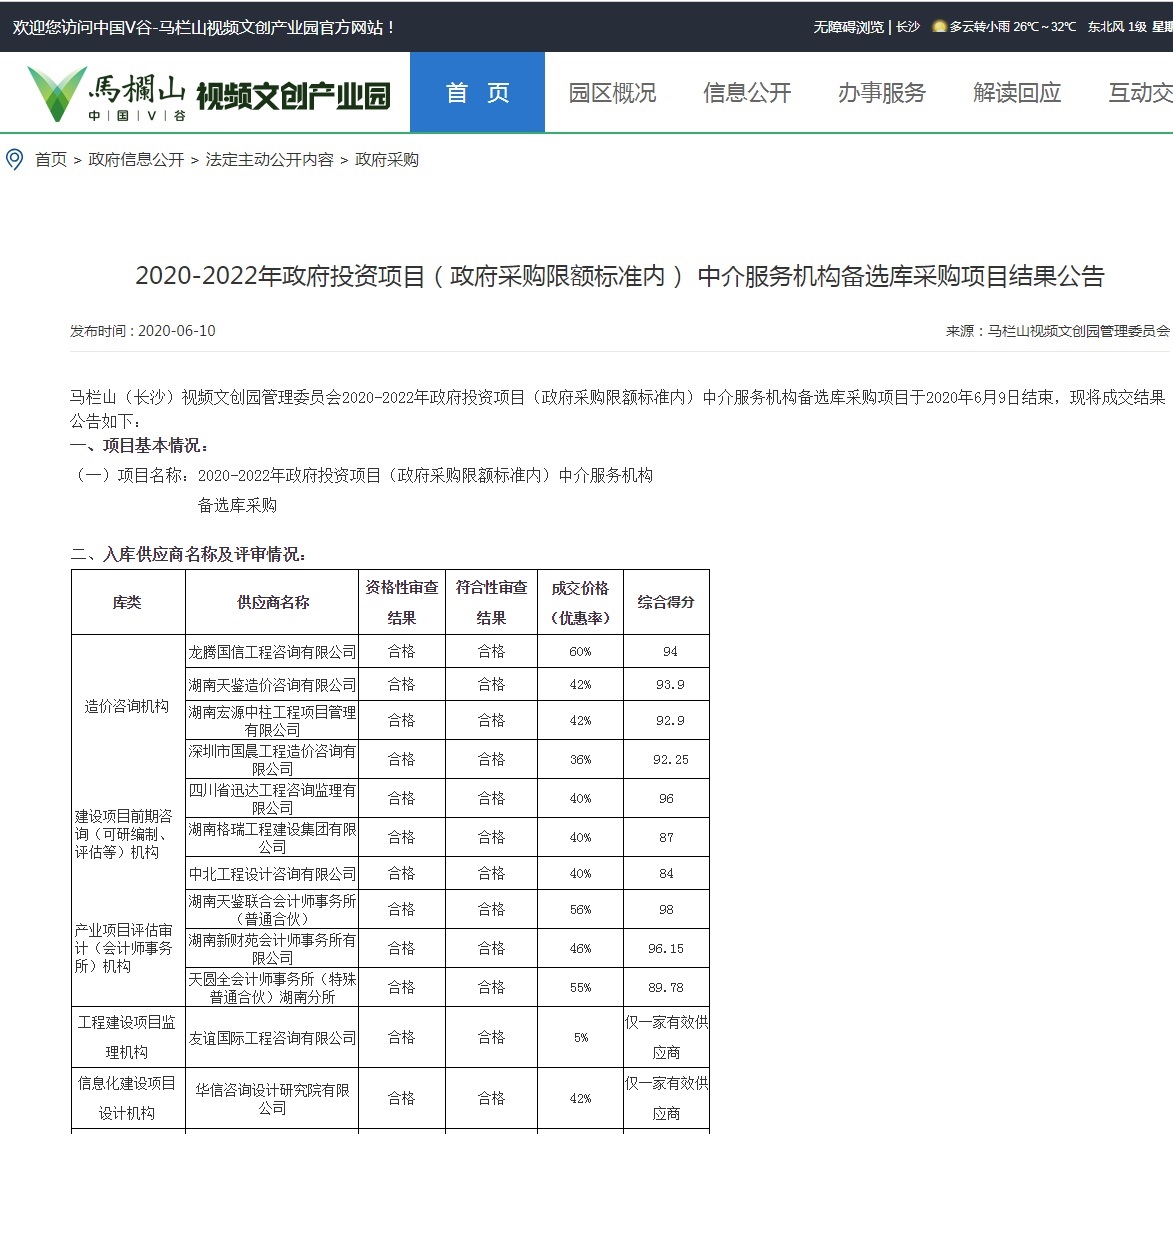Click the 综合得分 column header
This screenshot has height=1235, width=1173.
[666, 602]
